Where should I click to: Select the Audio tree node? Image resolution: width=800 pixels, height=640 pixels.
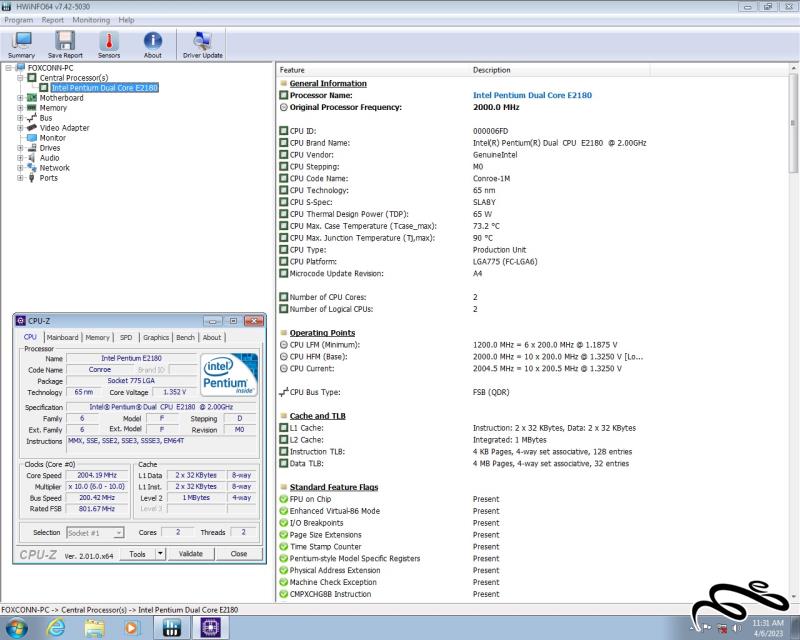coord(49,158)
